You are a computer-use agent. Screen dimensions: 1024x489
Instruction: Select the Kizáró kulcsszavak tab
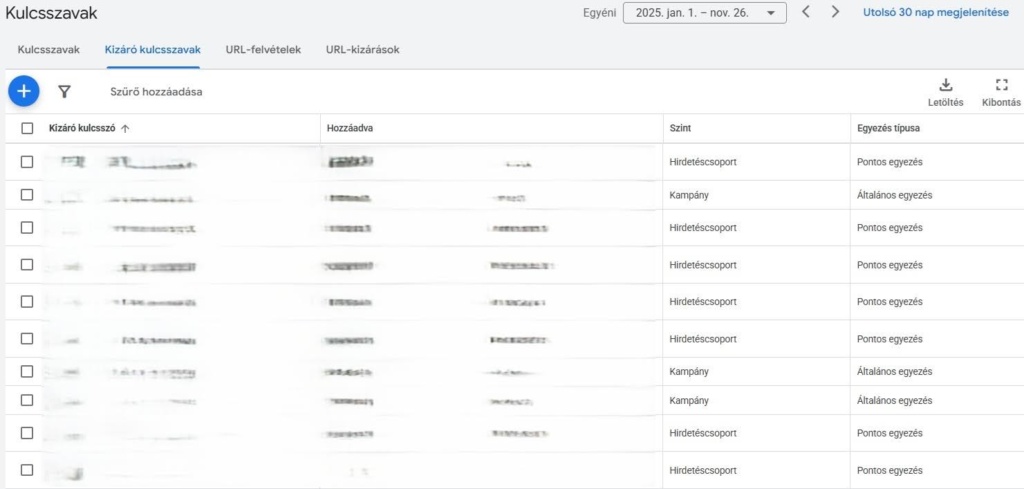point(152,50)
